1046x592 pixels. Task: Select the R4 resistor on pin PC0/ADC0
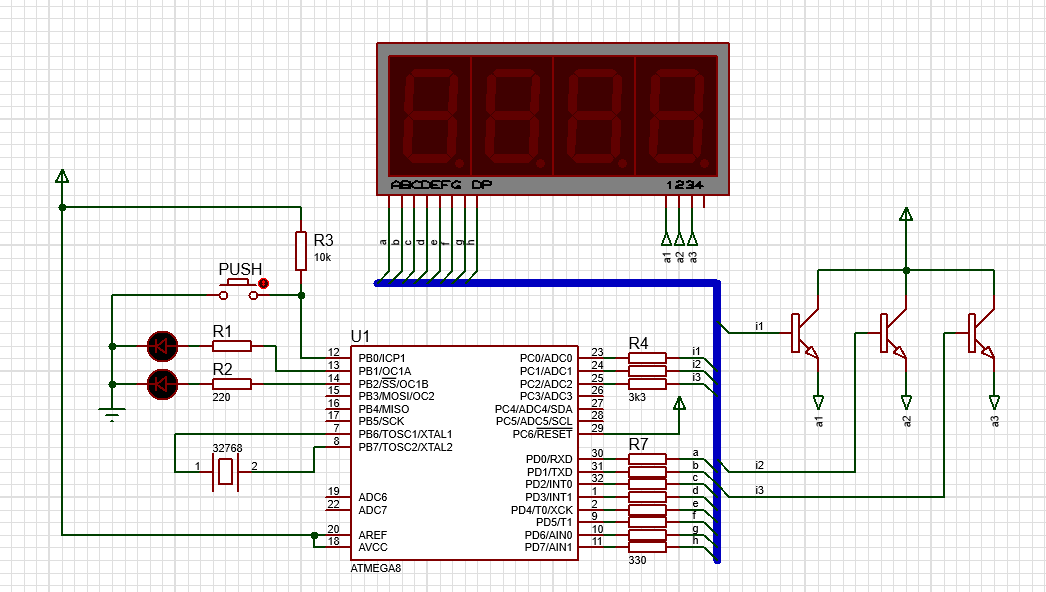click(x=647, y=358)
